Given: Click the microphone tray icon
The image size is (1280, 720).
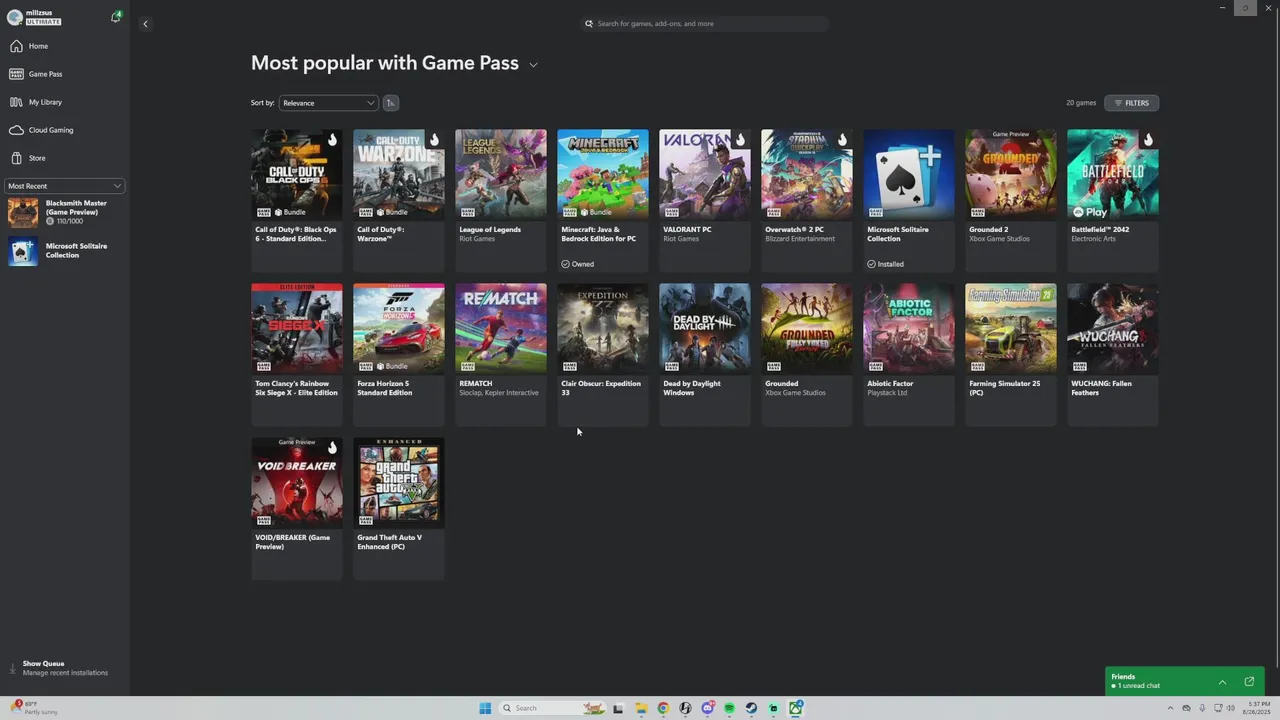Looking at the screenshot, I should click(x=1202, y=708).
